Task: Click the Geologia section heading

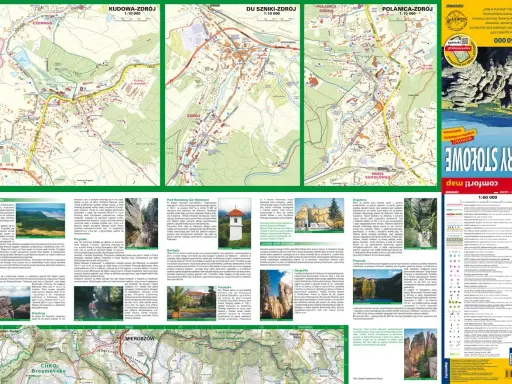Action: [173, 250]
